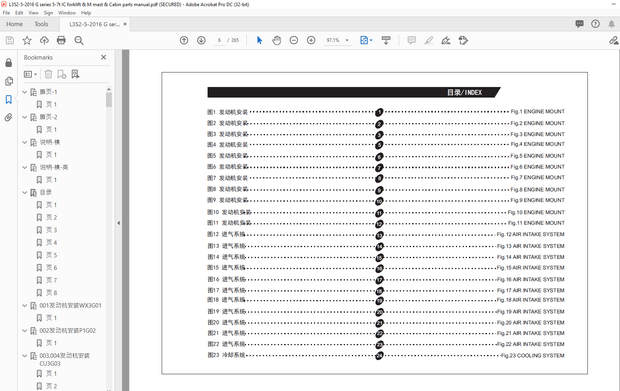The height and width of the screenshot is (391, 620).
Task: Go to next page arrow
Action: (x=201, y=40)
